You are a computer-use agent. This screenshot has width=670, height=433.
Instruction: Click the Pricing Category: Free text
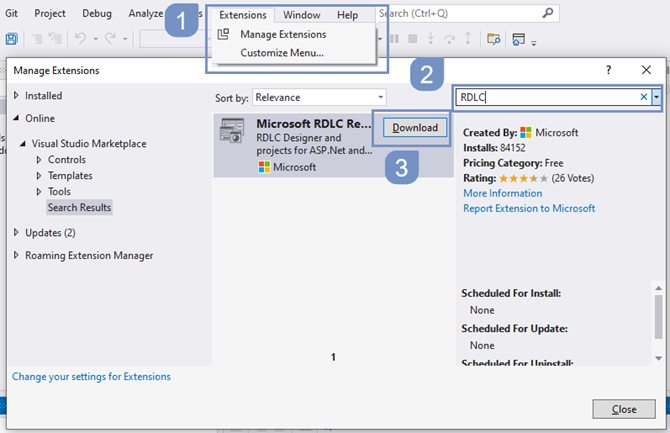[x=513, y=163]
